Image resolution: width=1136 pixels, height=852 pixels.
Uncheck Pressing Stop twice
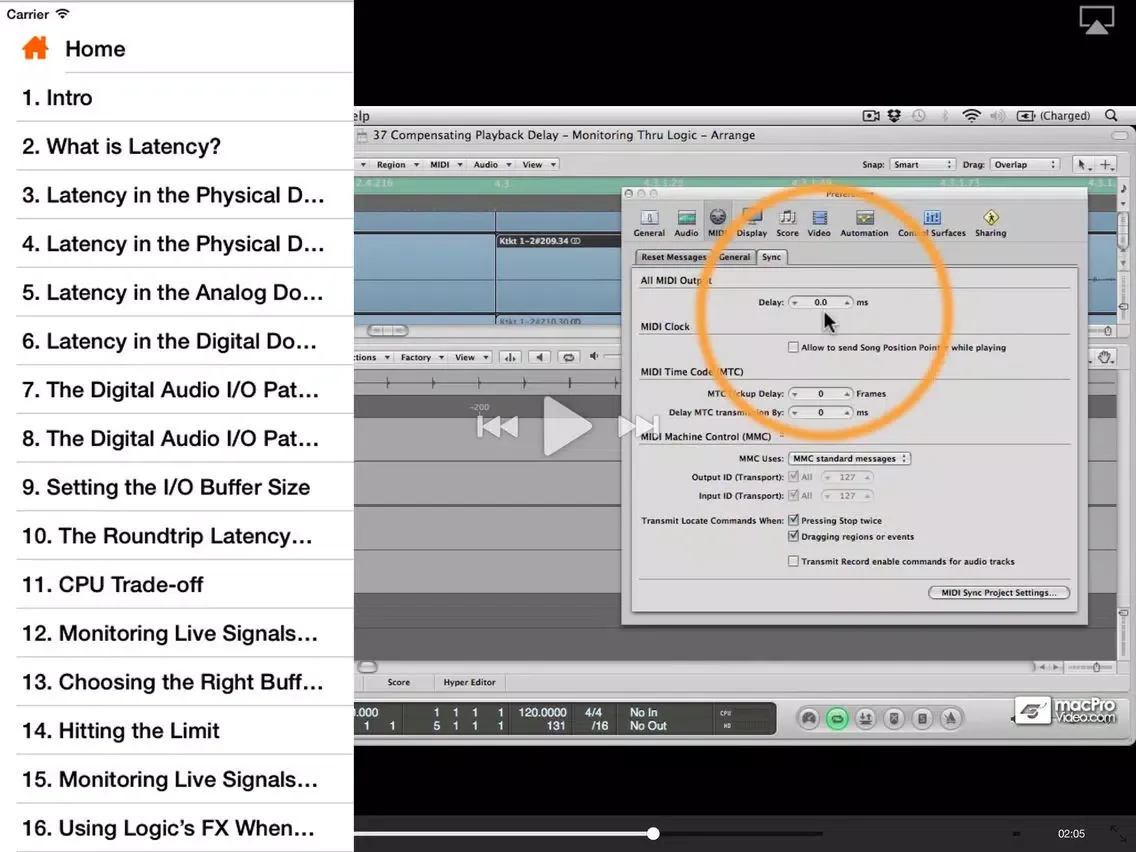pyautogui.click(x=793, y=520)
